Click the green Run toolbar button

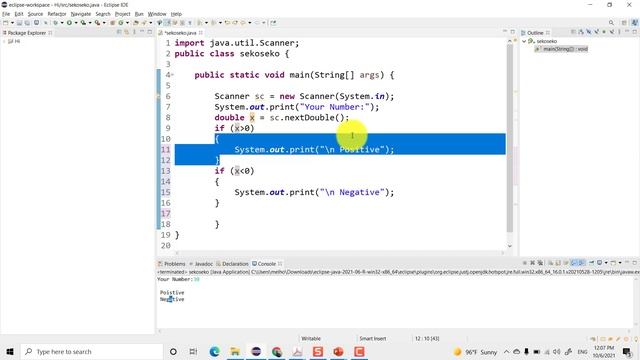(69, 23)
